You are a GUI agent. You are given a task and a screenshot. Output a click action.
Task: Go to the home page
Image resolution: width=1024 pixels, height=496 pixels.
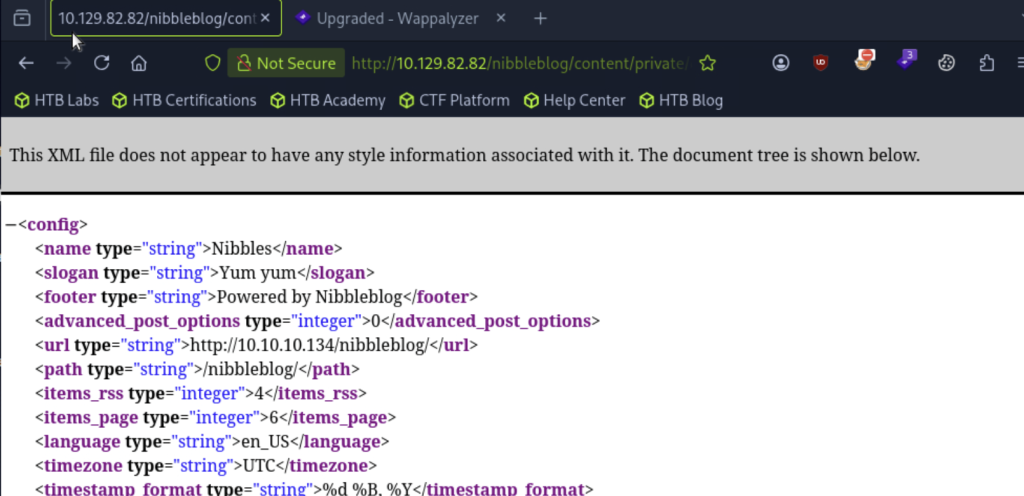[x=138, y=63]
